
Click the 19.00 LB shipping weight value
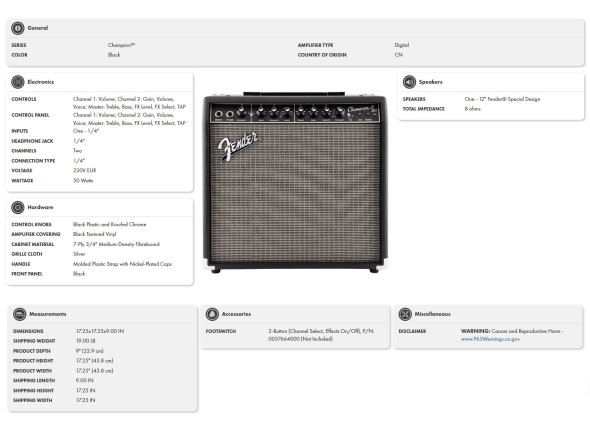pos(86,341)
